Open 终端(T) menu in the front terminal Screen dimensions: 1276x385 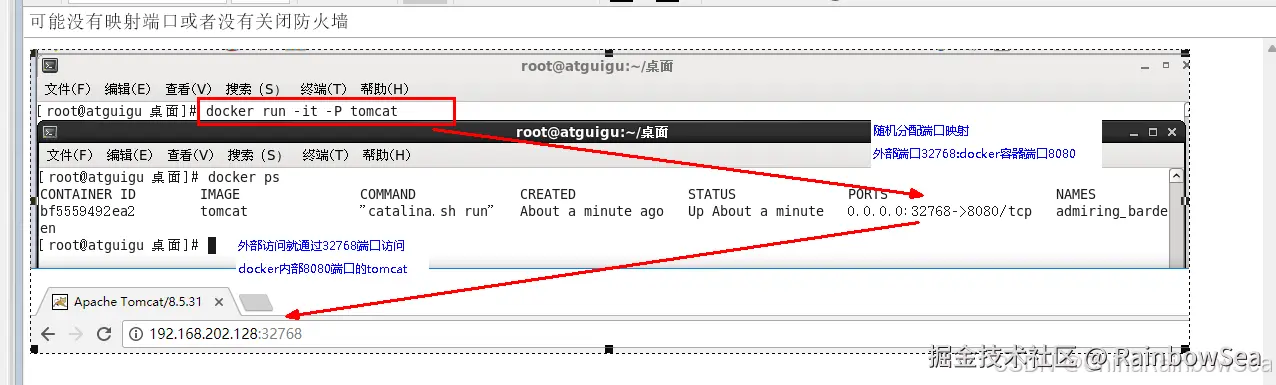pyautogui.click(x=326, y=155)
